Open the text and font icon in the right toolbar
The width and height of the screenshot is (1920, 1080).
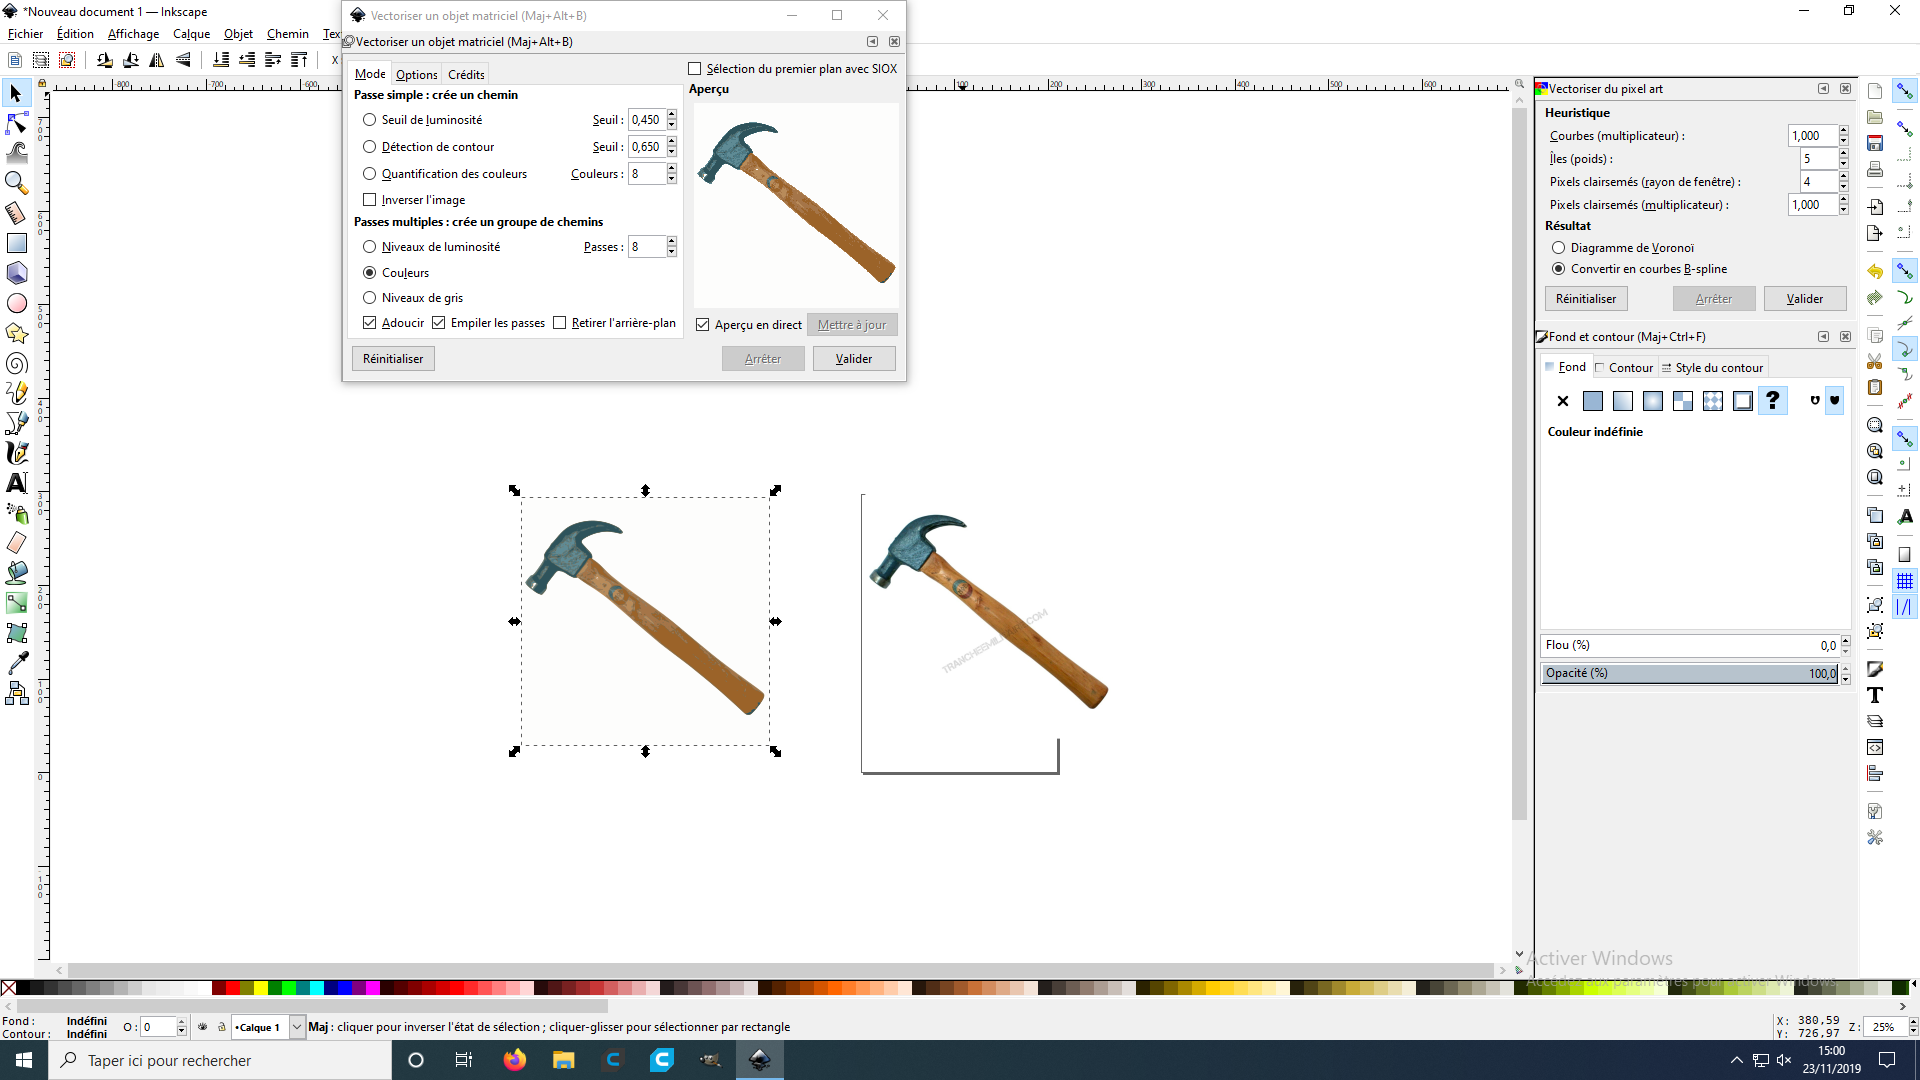point(1875,695)
